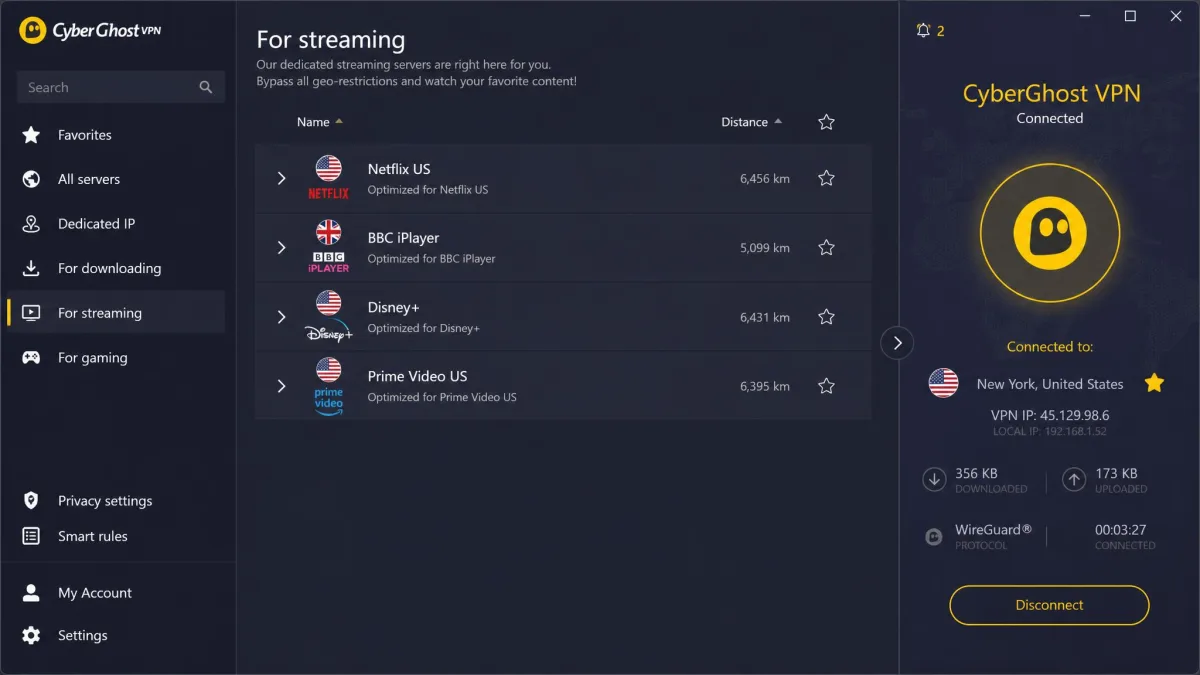Toggle the favorites star column header
Image resolution: width=1200 pixels, height=675 pixels.
click(826, 122)
